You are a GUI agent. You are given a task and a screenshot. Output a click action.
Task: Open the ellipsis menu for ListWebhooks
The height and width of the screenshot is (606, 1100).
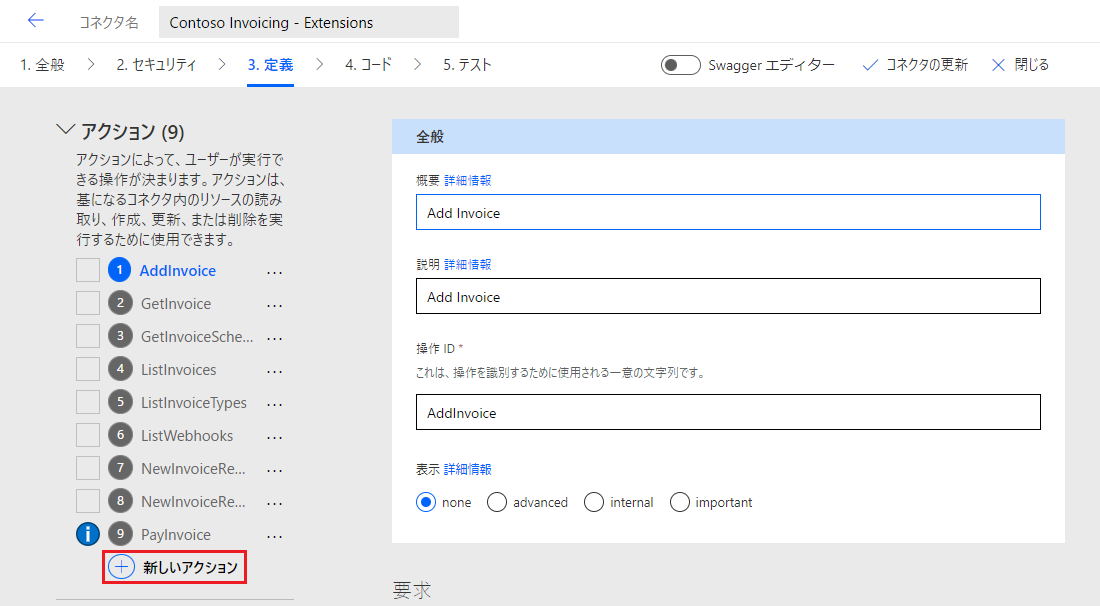pyautogui.click(x=274, y=436)
